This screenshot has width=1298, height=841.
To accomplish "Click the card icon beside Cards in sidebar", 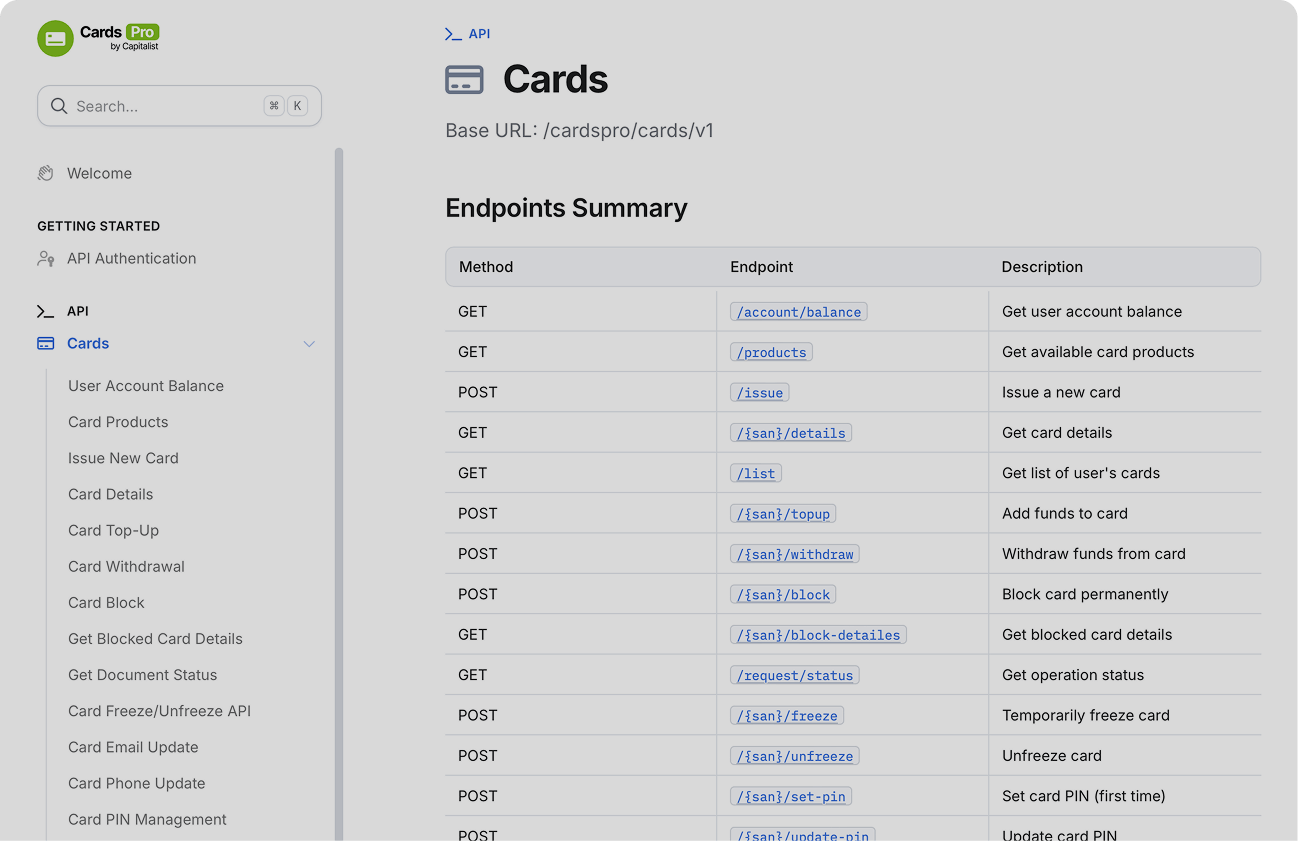I will [x=46, y=343].
